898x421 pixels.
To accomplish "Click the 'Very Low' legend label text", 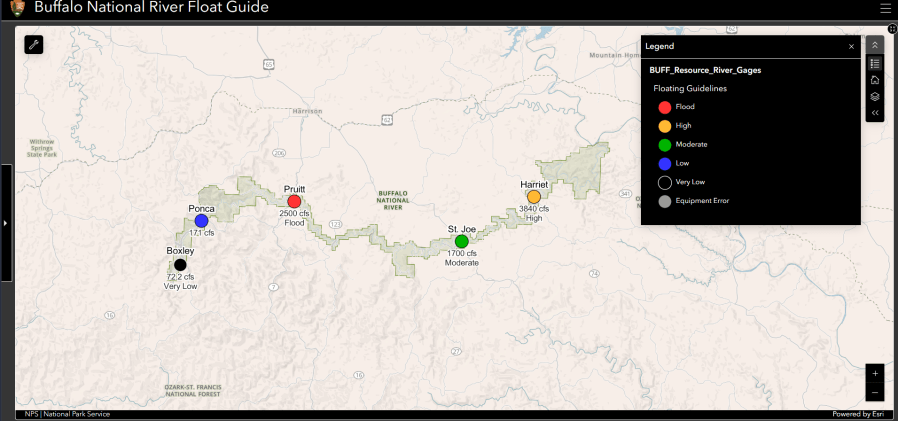I will (x=690, y=182).
